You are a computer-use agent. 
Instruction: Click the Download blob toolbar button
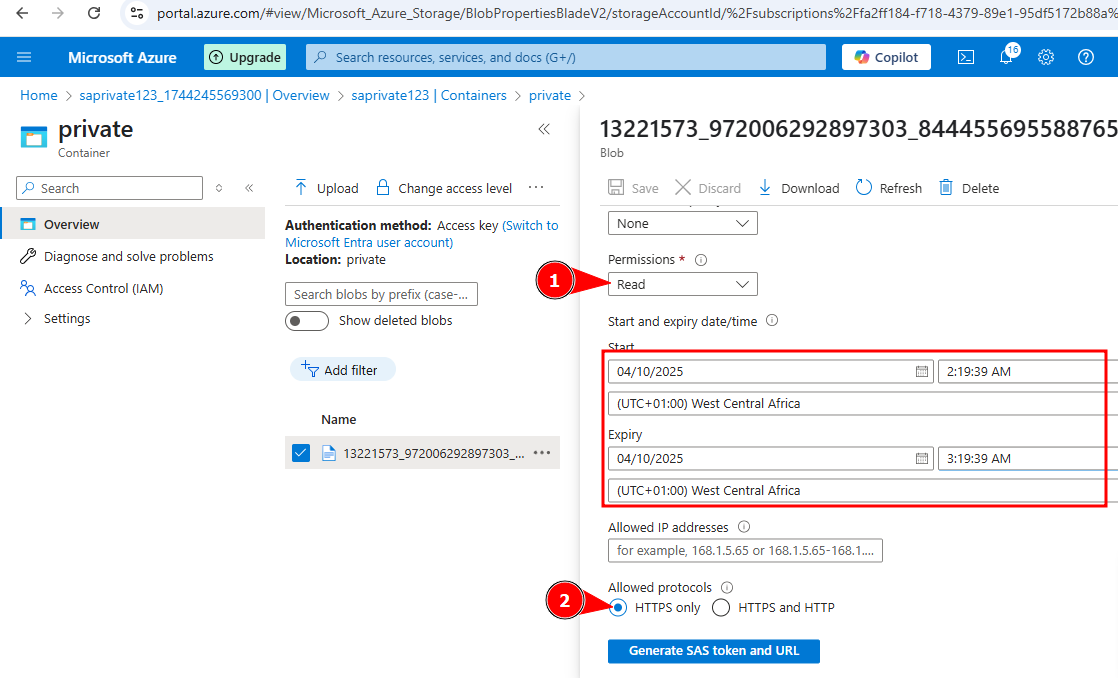tap(799, 188)
